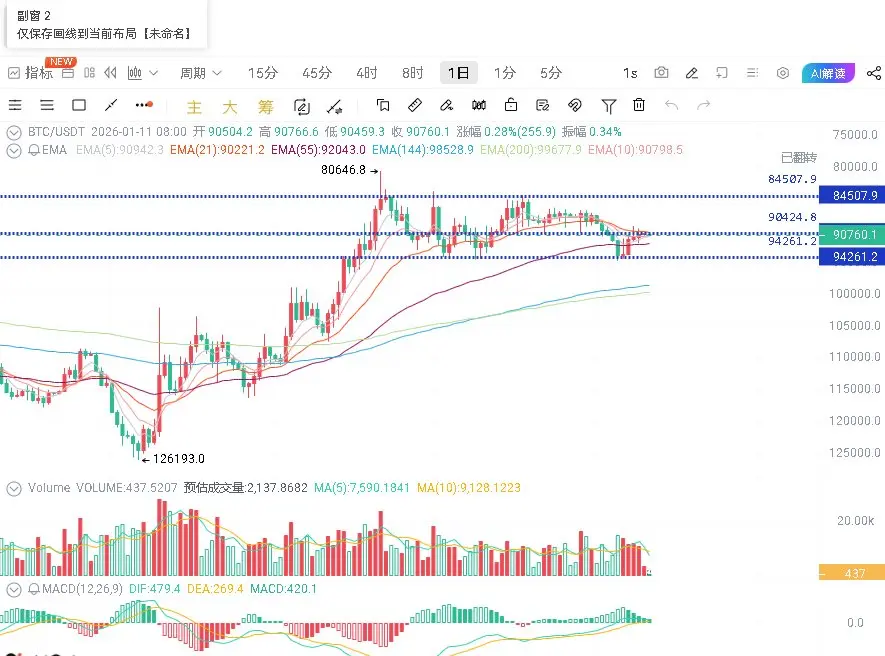The height and width of the screenshot is (656, 885).
Task: Click the eraser tool icon
Action: tap(446, 105)
